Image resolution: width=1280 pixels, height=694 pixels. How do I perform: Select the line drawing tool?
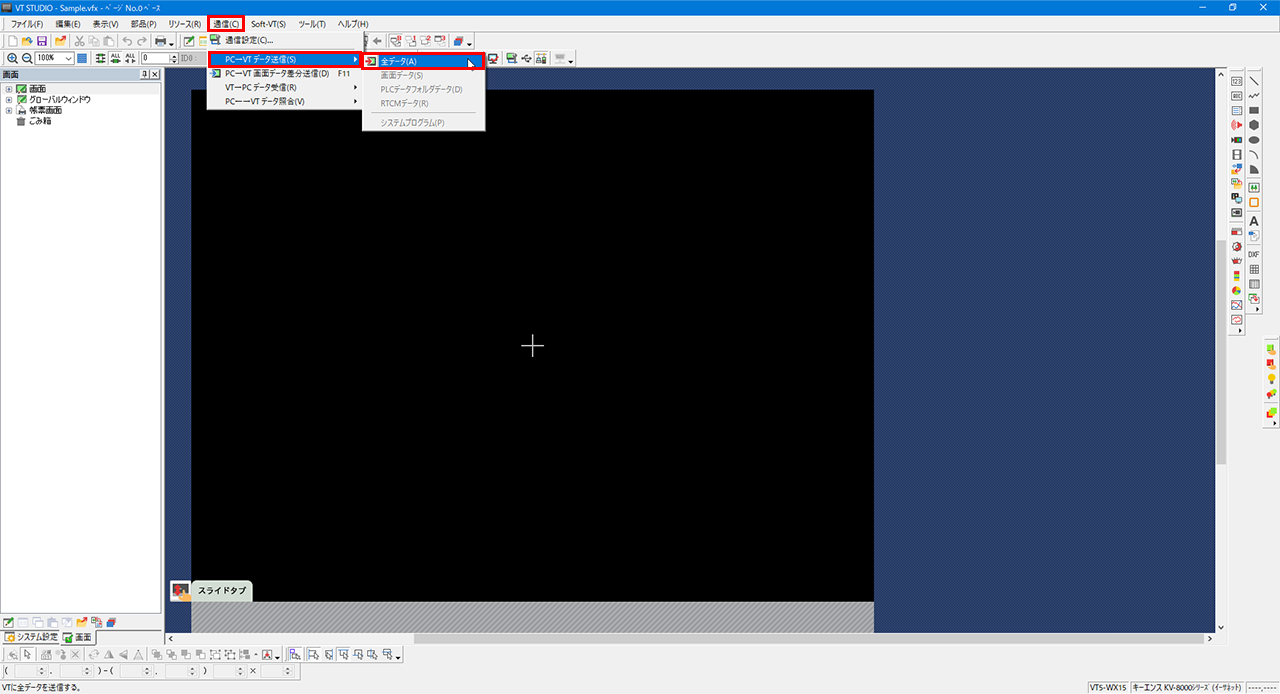[1253, 80]
